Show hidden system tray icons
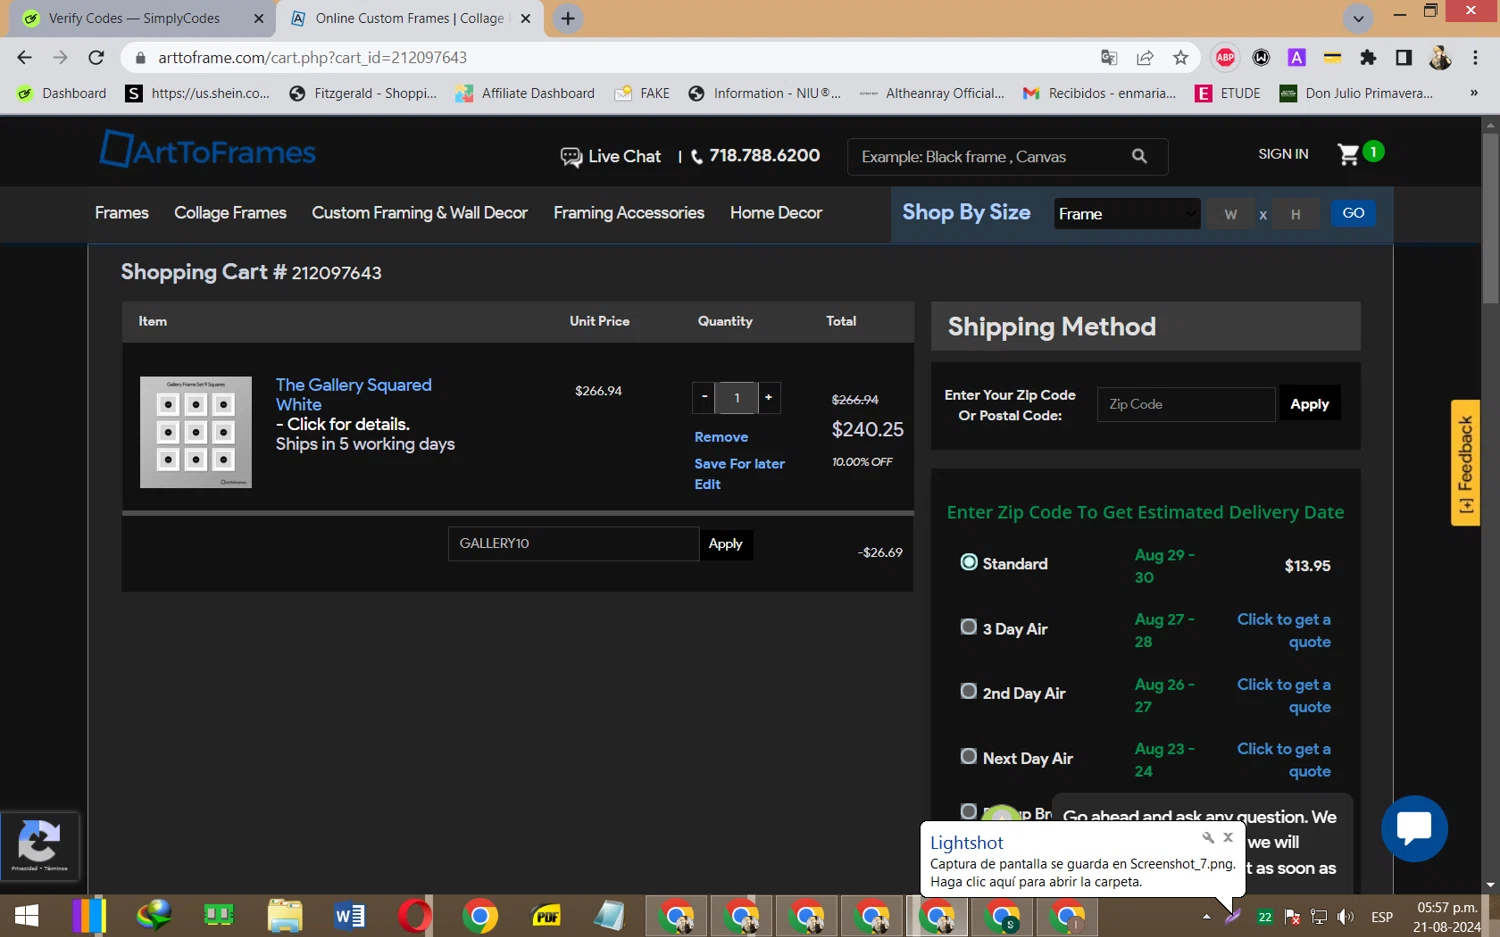 [x=1206, y=917]
